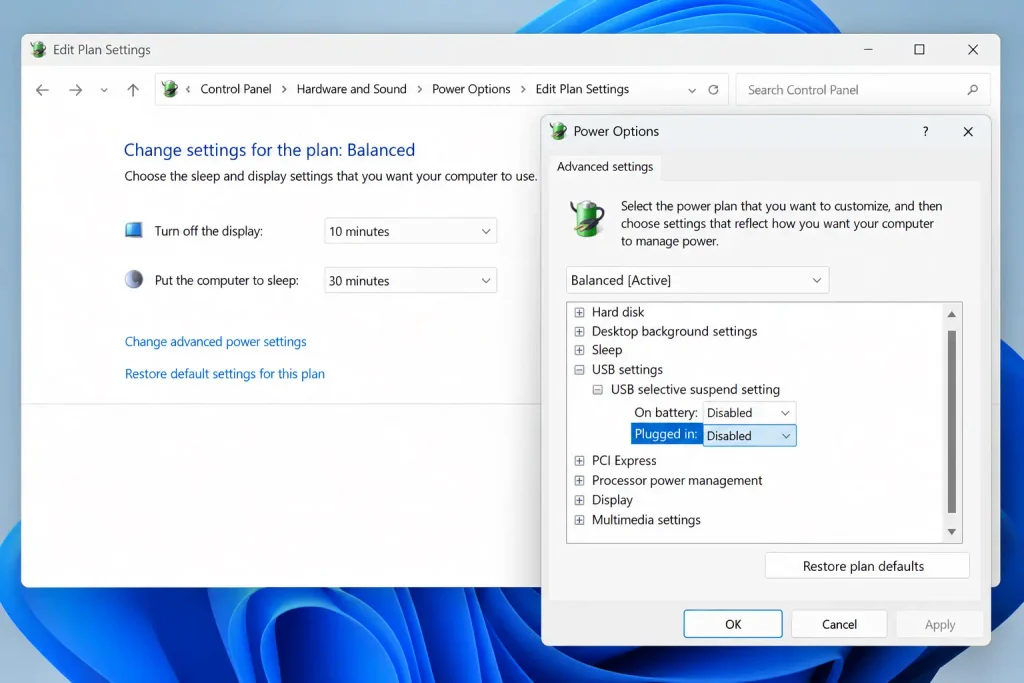The width and height of the screenshot is (1024, 683).
Task: Click the settings tree scrollbar thumb
Action: tap(952, 422)
